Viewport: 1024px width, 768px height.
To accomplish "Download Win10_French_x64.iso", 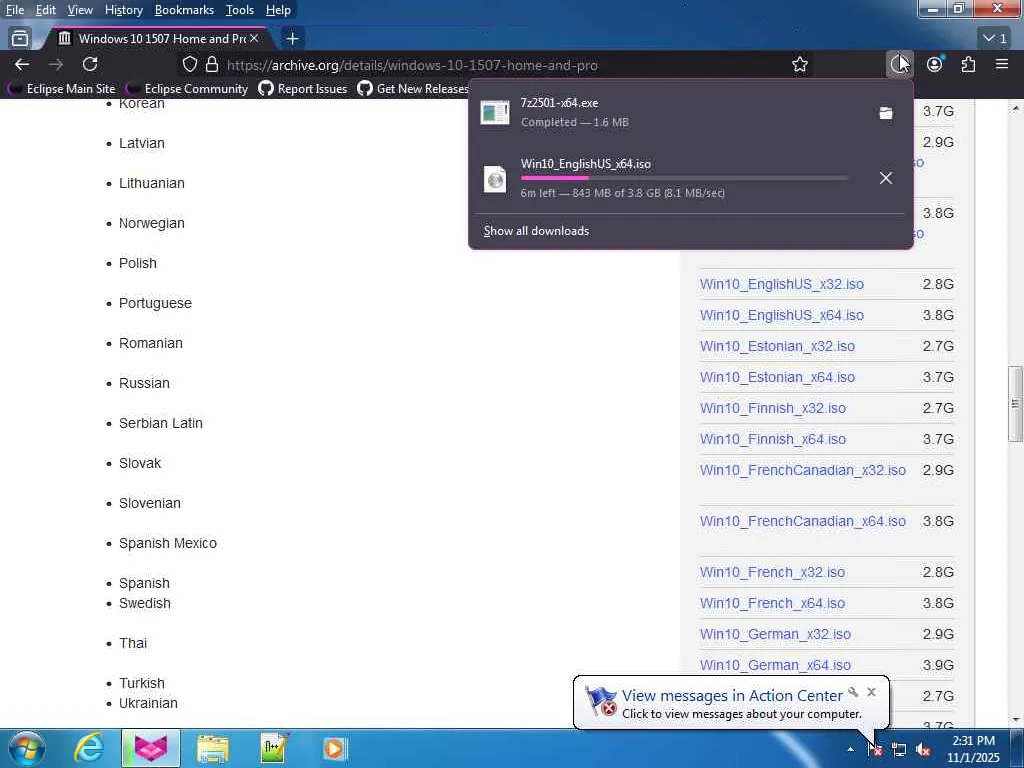I will (x=772, y=603).
